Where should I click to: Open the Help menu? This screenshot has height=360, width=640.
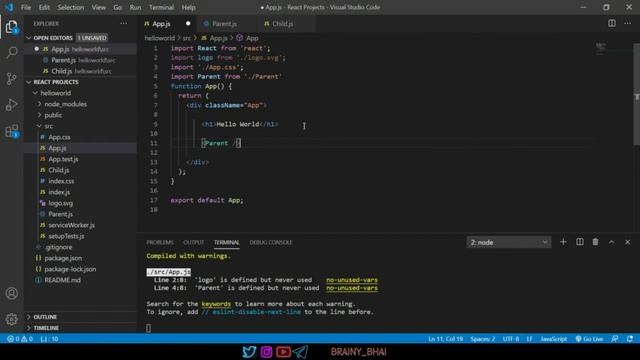188,7
